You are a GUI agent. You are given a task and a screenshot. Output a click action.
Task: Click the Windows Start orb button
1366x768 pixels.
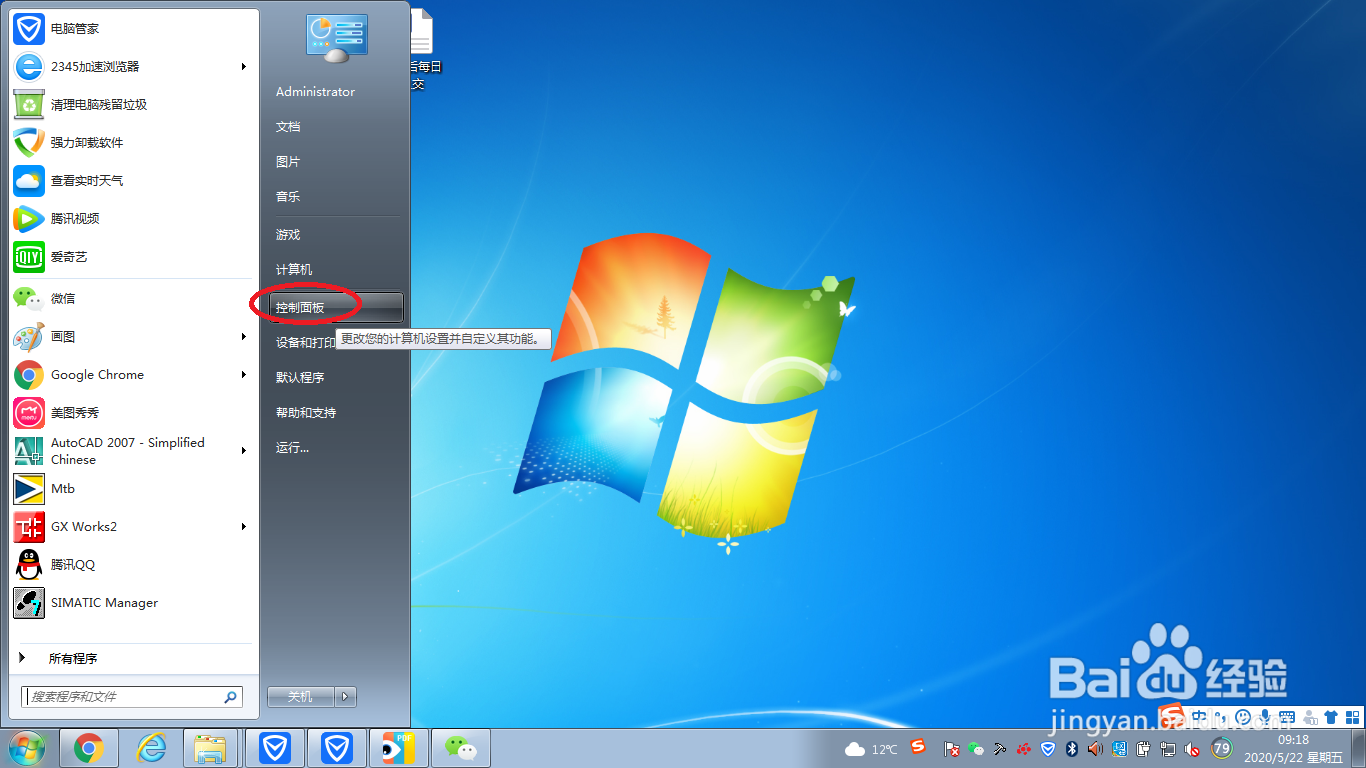pos(27,747)
